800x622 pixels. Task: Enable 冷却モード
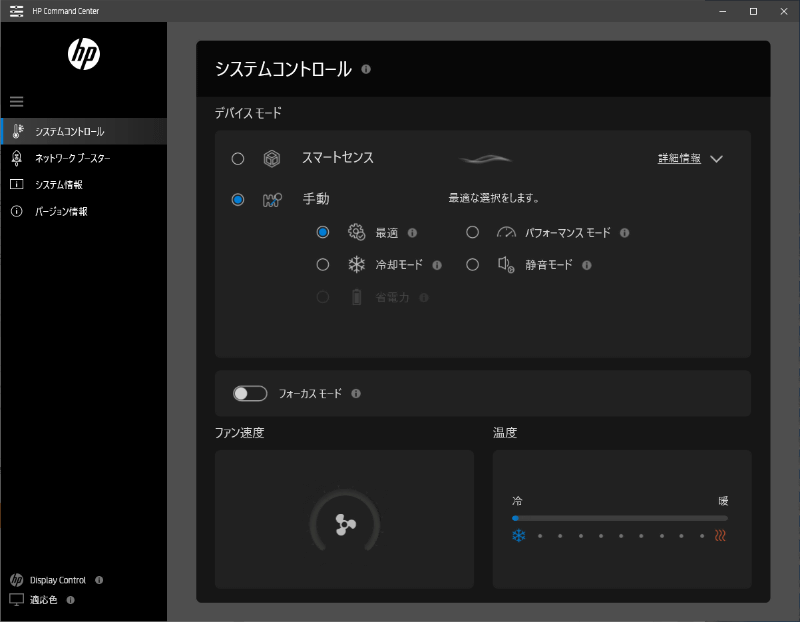323,265
